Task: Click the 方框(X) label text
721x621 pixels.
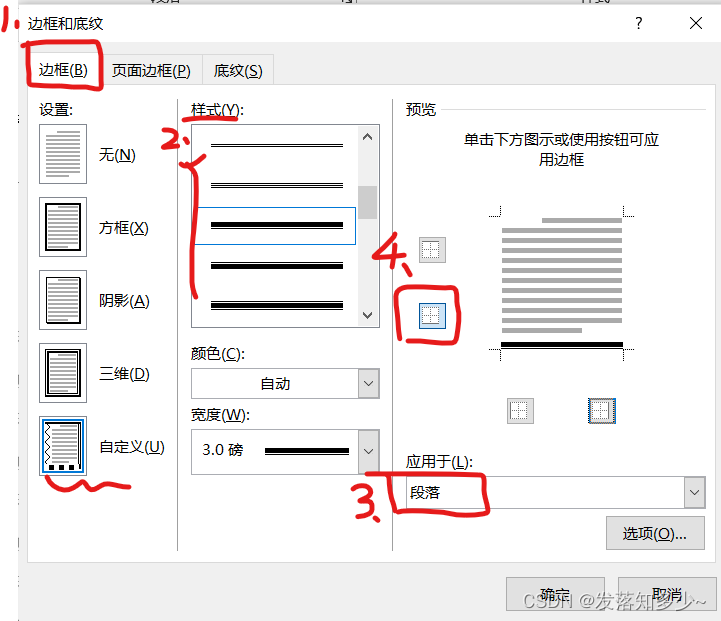Action: [124, 228]
